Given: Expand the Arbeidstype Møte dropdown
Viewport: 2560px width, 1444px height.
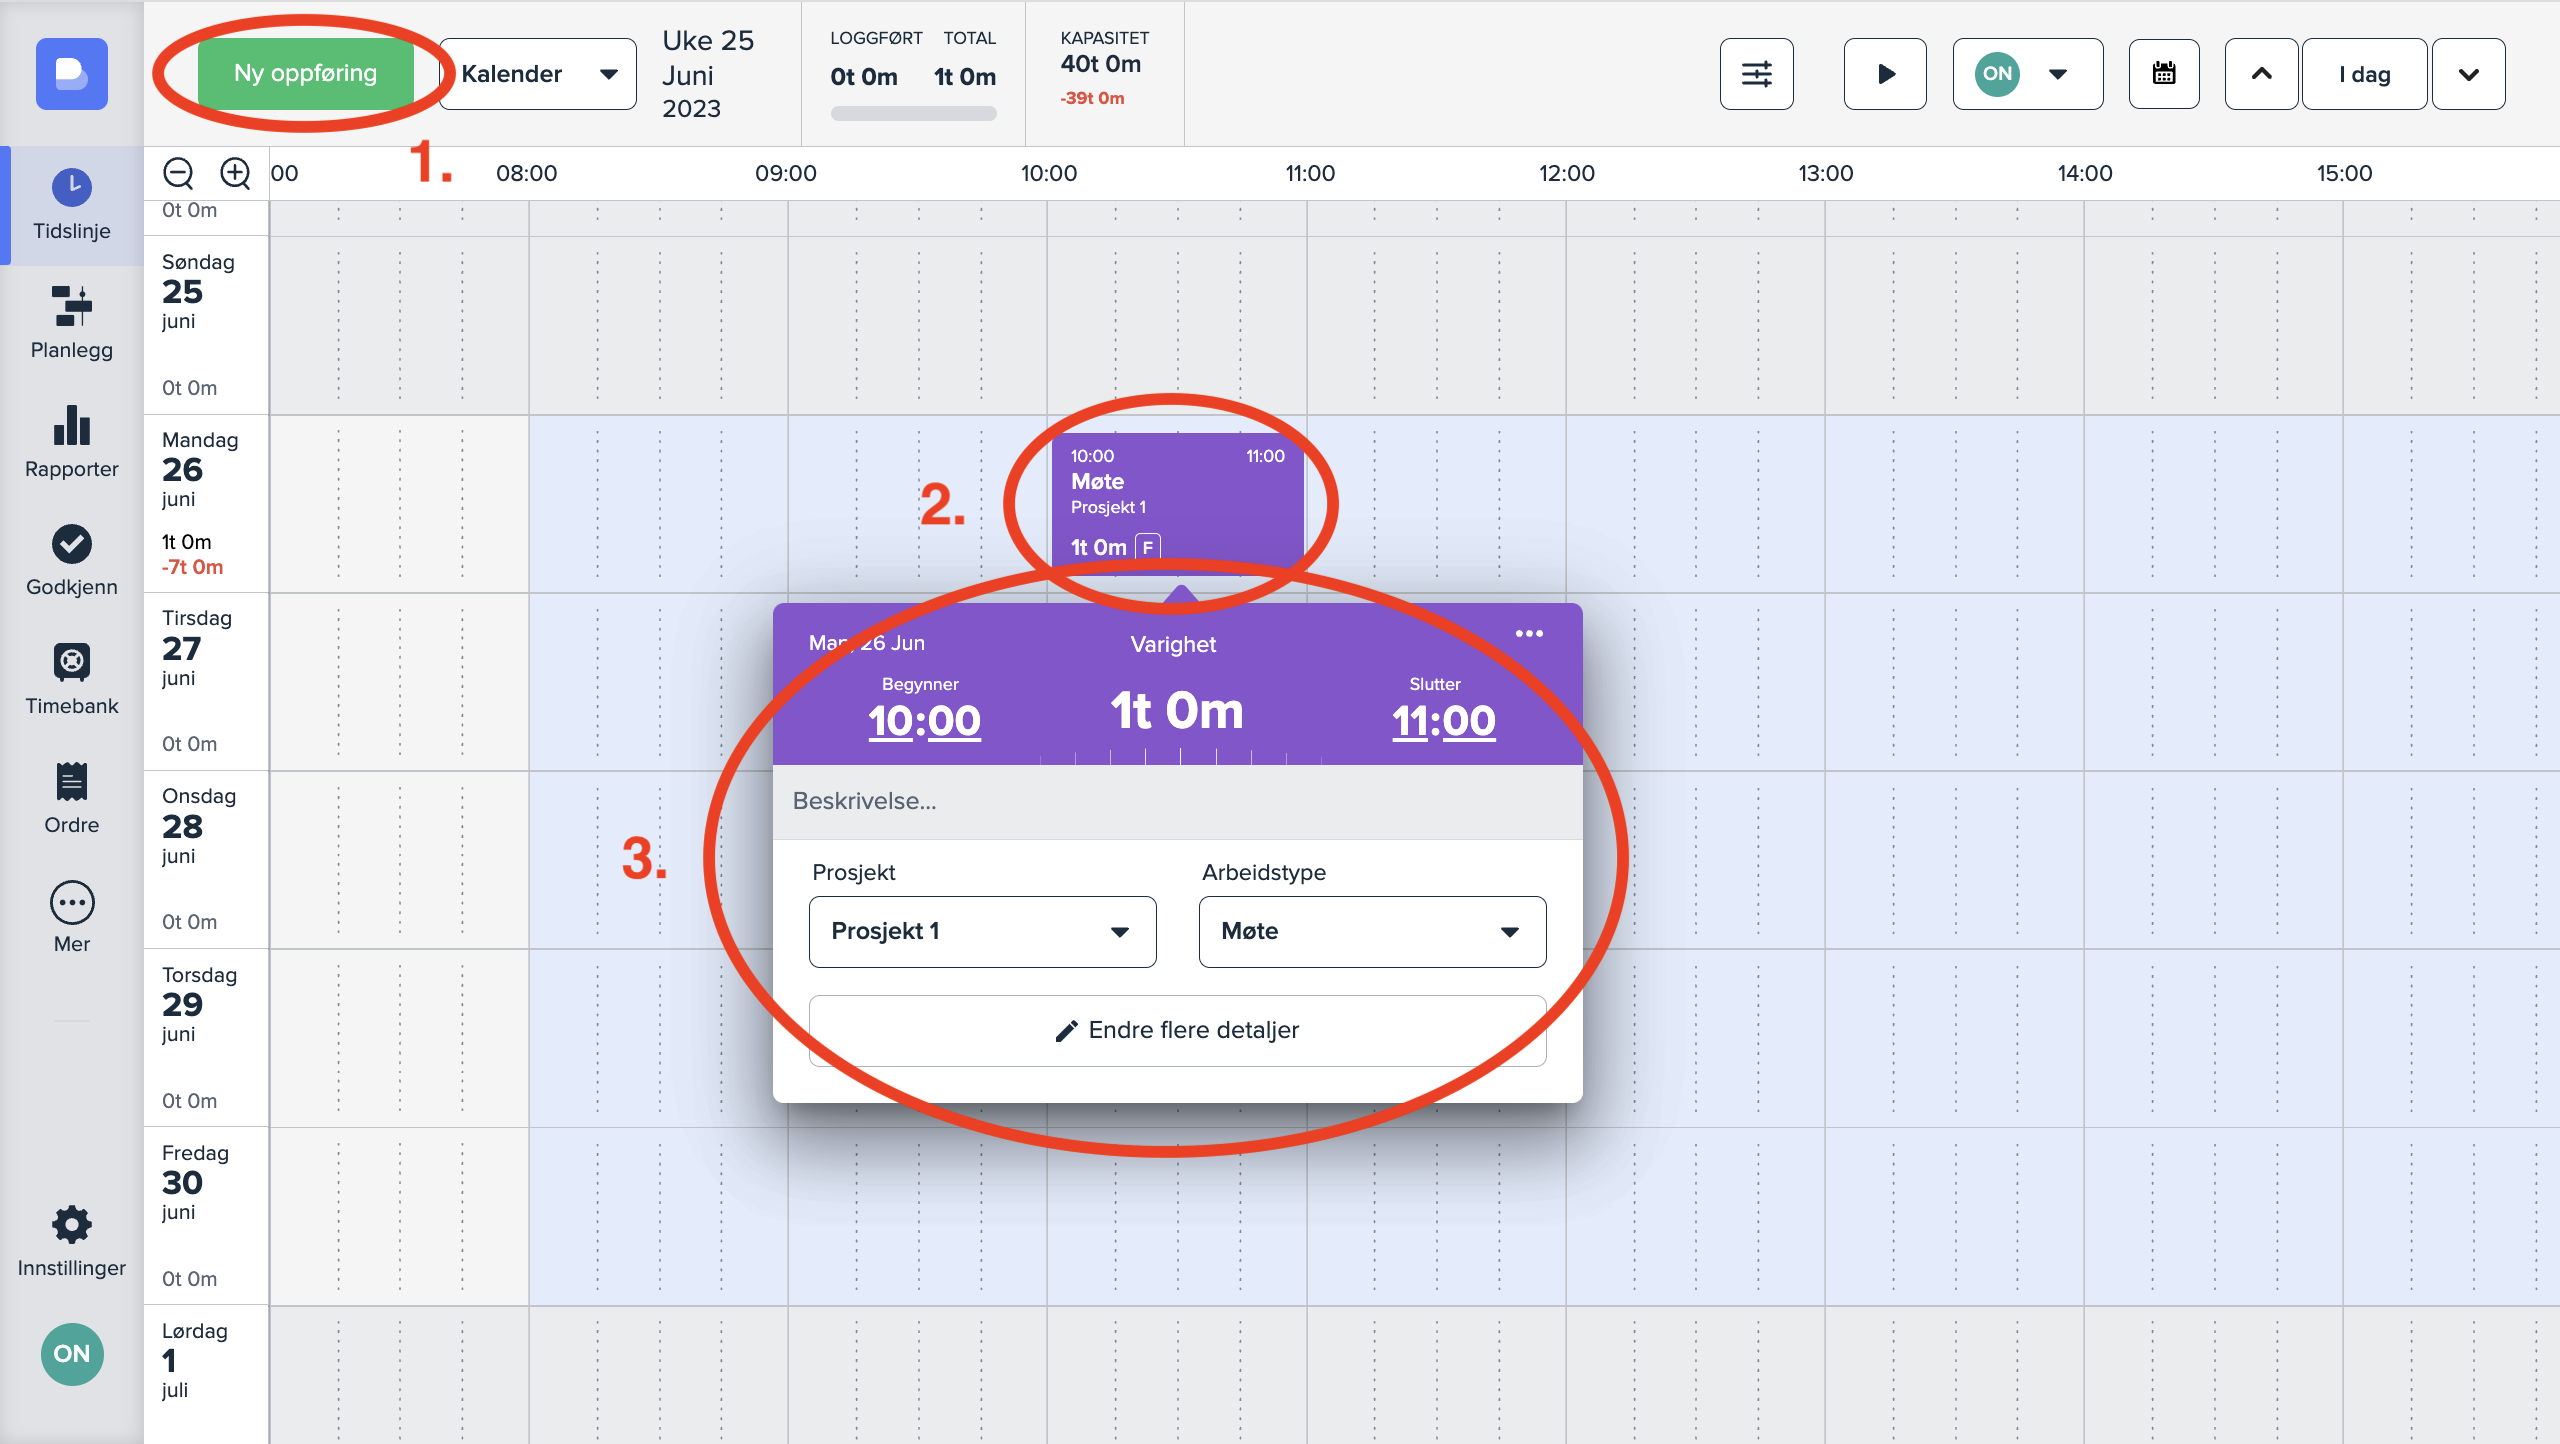Looking at the screenshot, I should (x=1372, y=931).
